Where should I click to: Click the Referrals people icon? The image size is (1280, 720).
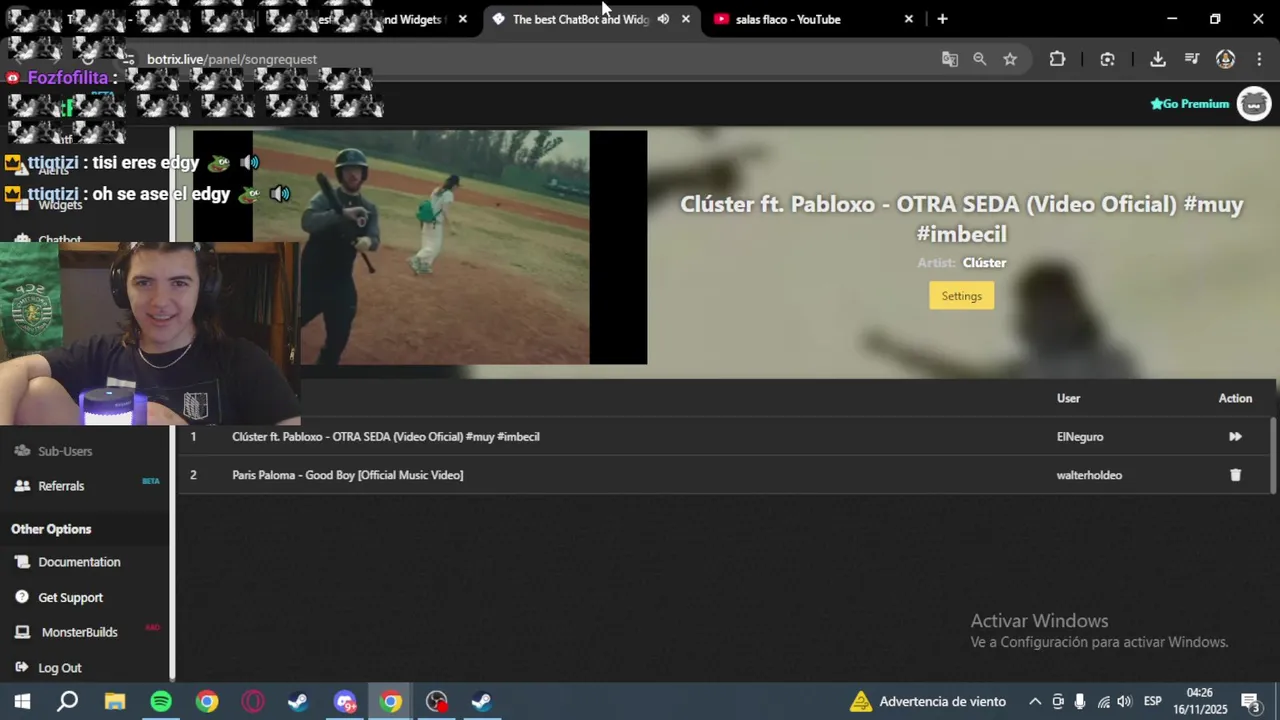pyautogui.click(x=22, y=486)
